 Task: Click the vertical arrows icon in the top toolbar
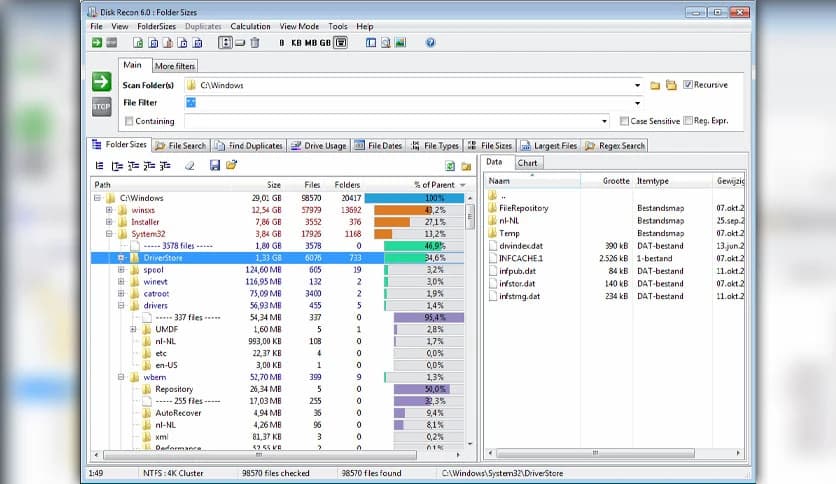(225, 43)
